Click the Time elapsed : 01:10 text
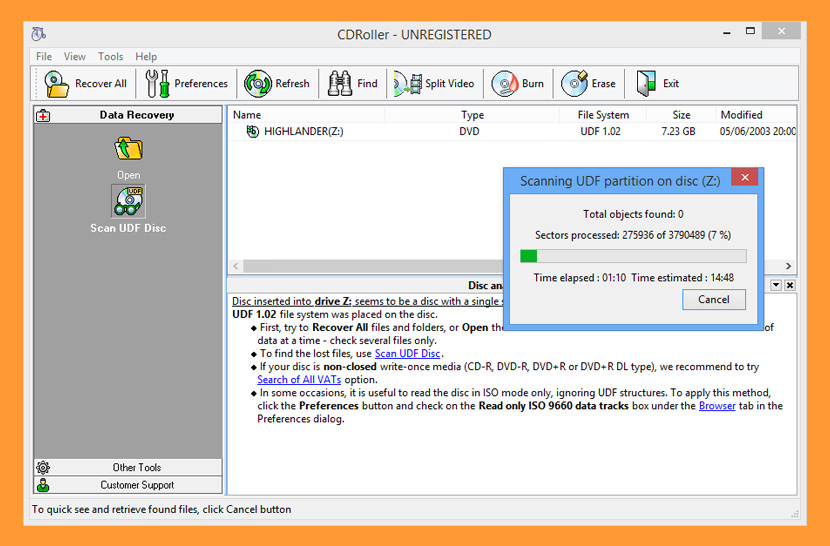 click(580, 278)
